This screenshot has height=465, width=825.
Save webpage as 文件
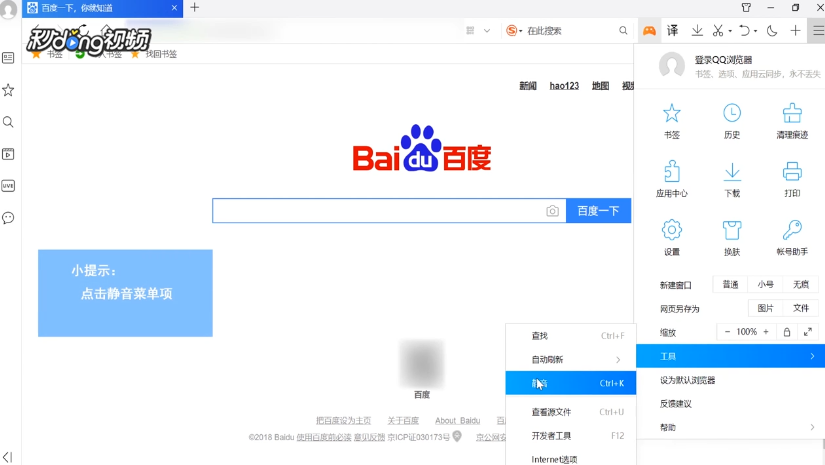tap(801, 308)
